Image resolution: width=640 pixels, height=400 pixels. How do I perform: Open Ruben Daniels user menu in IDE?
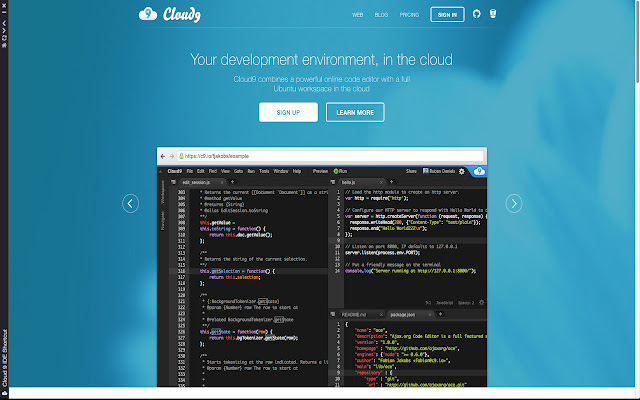439,171
